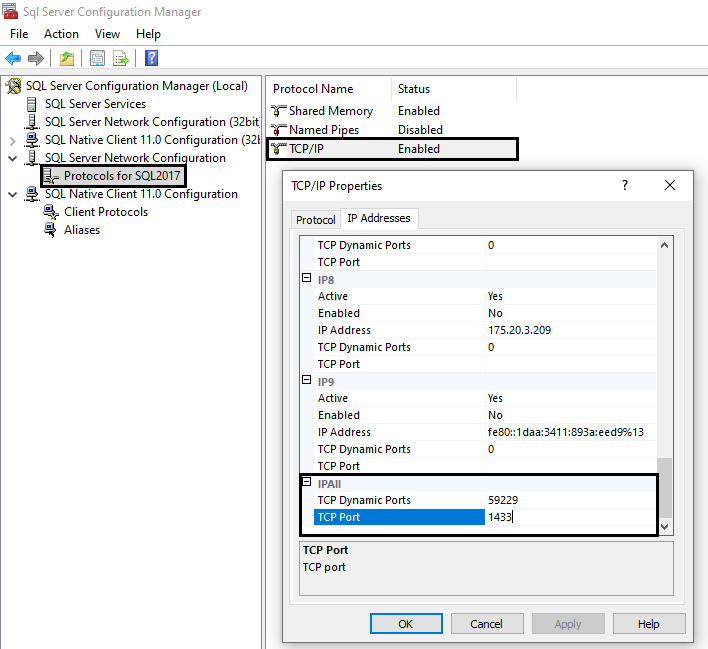Image resolution: width=708 pixels, height=649 pixels.
Task: Click the Named Pipes protocol icon
Action: (279, 130)
